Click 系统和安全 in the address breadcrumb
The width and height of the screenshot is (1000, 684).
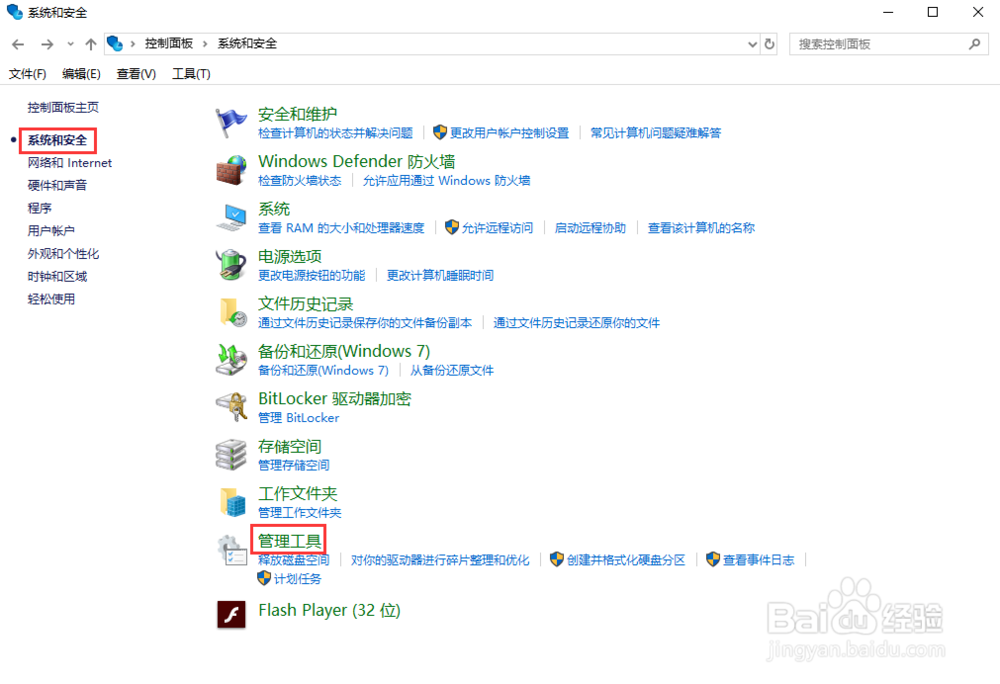[x=247, y=43]
